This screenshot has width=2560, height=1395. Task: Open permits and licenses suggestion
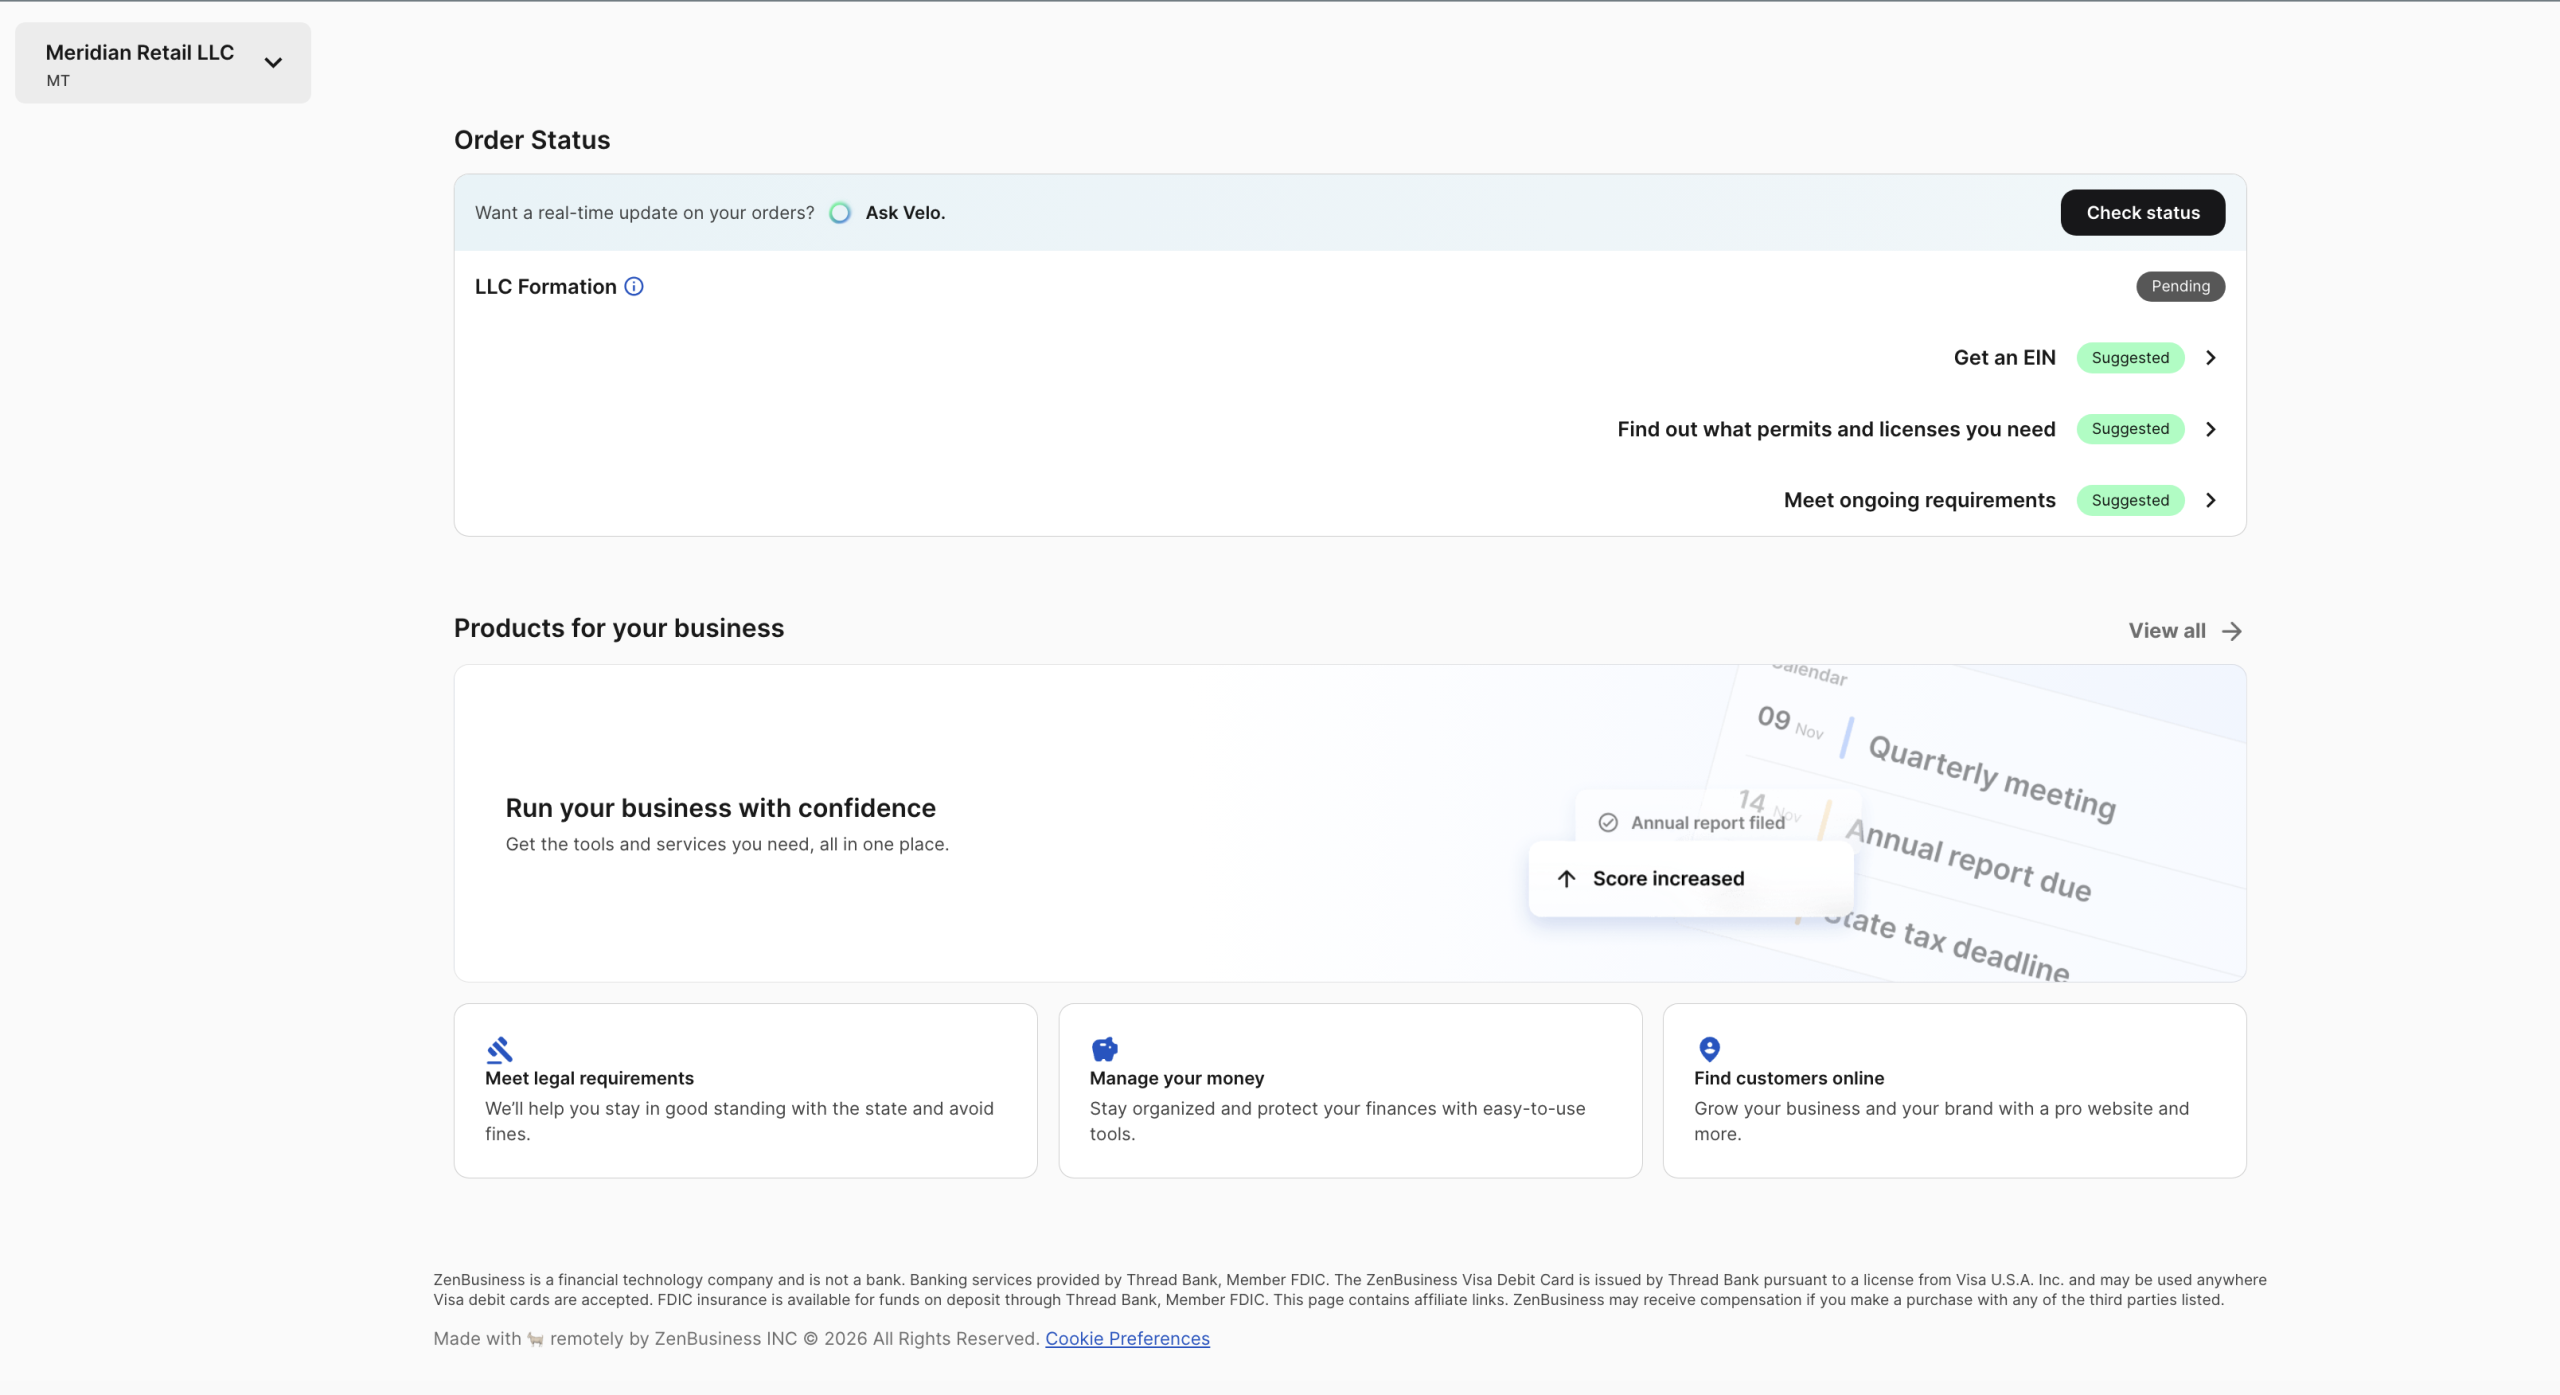pyautogui.click(x=1836, y=429)
